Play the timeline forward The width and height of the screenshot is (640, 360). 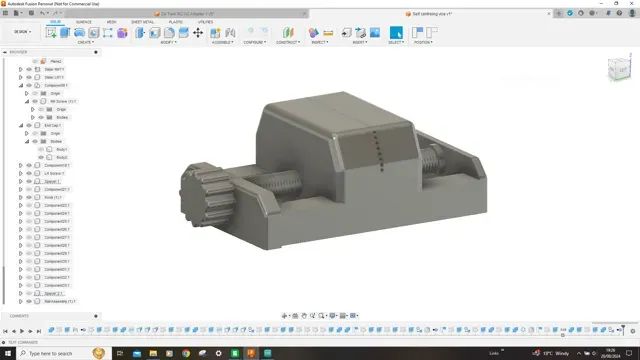pos(22,331)
